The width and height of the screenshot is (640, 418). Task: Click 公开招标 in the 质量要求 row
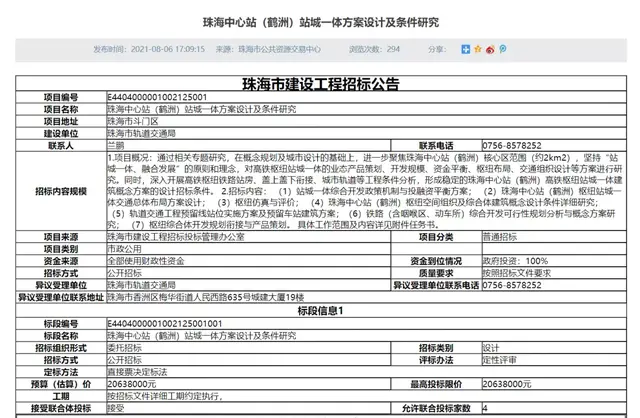point(124,273)
